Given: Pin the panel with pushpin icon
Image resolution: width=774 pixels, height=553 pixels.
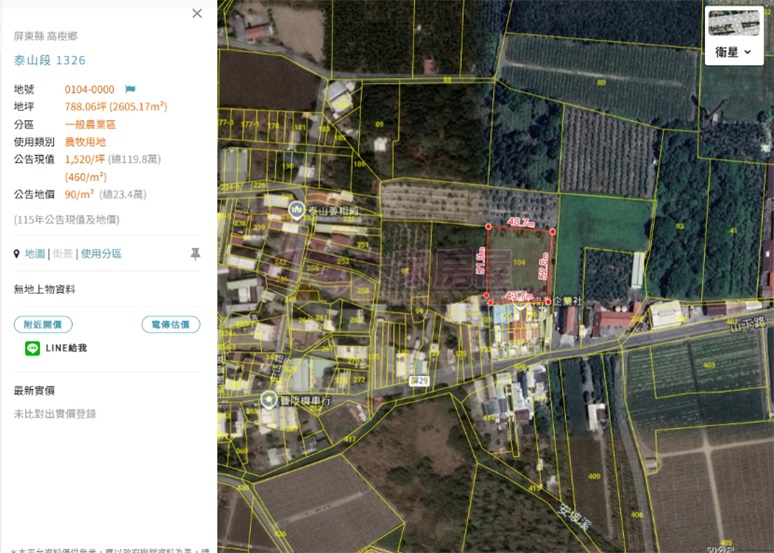Looking at the screenshot, I should [x=195, y=254].
